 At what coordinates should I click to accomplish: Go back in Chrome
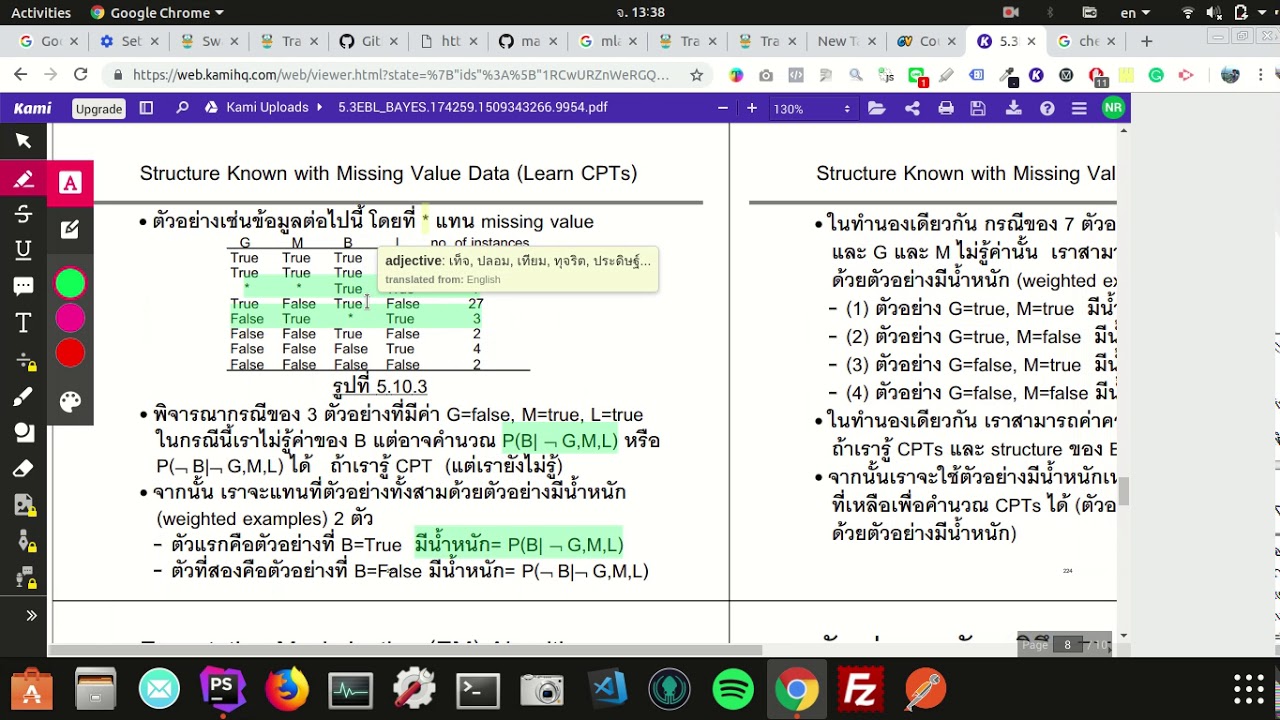coord(20,75)
